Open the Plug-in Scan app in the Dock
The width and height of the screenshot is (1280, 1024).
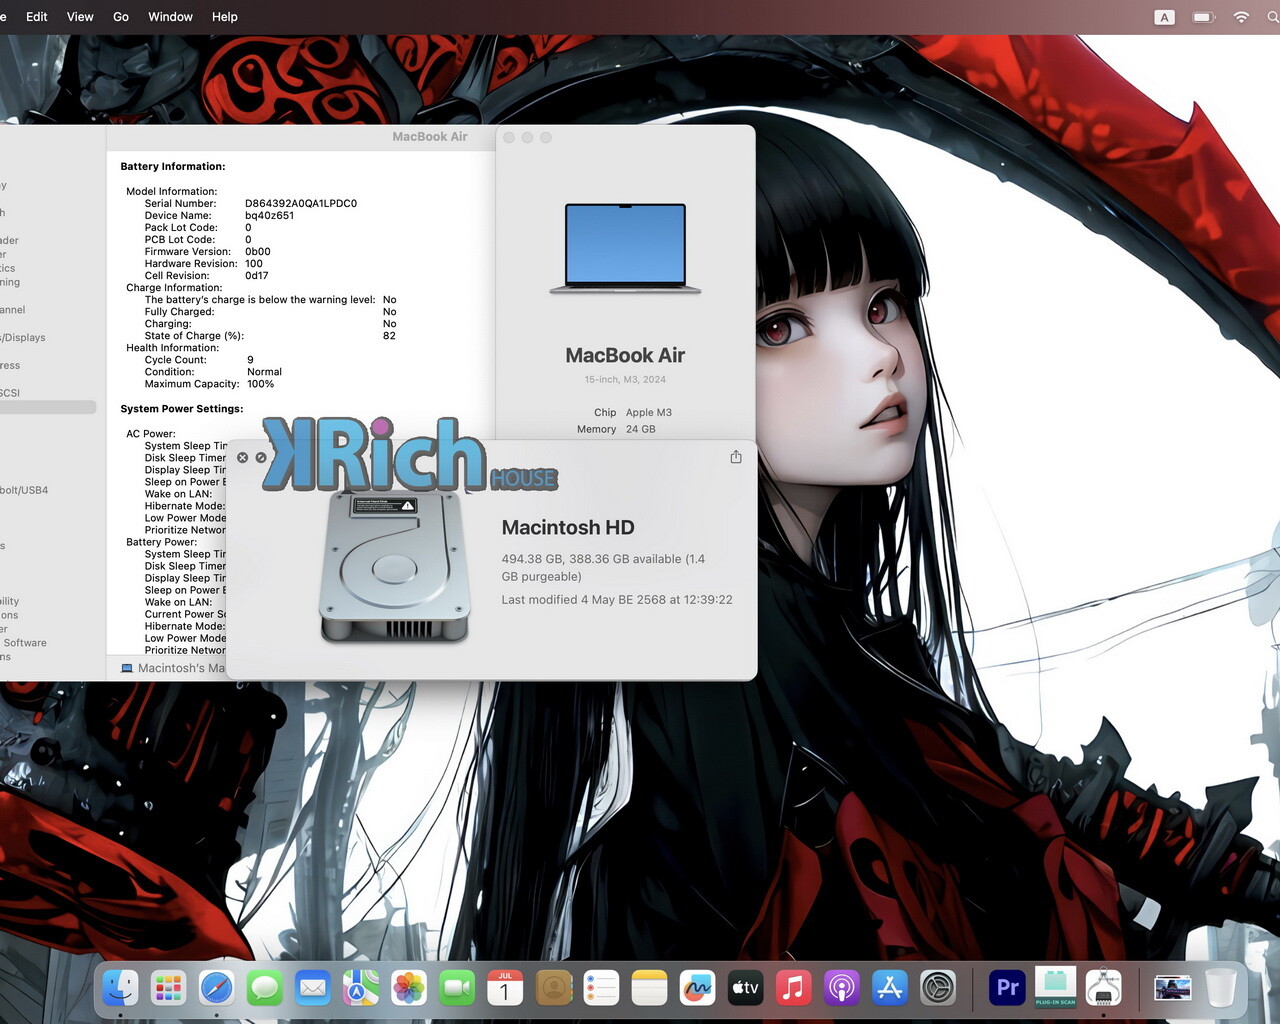[1055, 989]
